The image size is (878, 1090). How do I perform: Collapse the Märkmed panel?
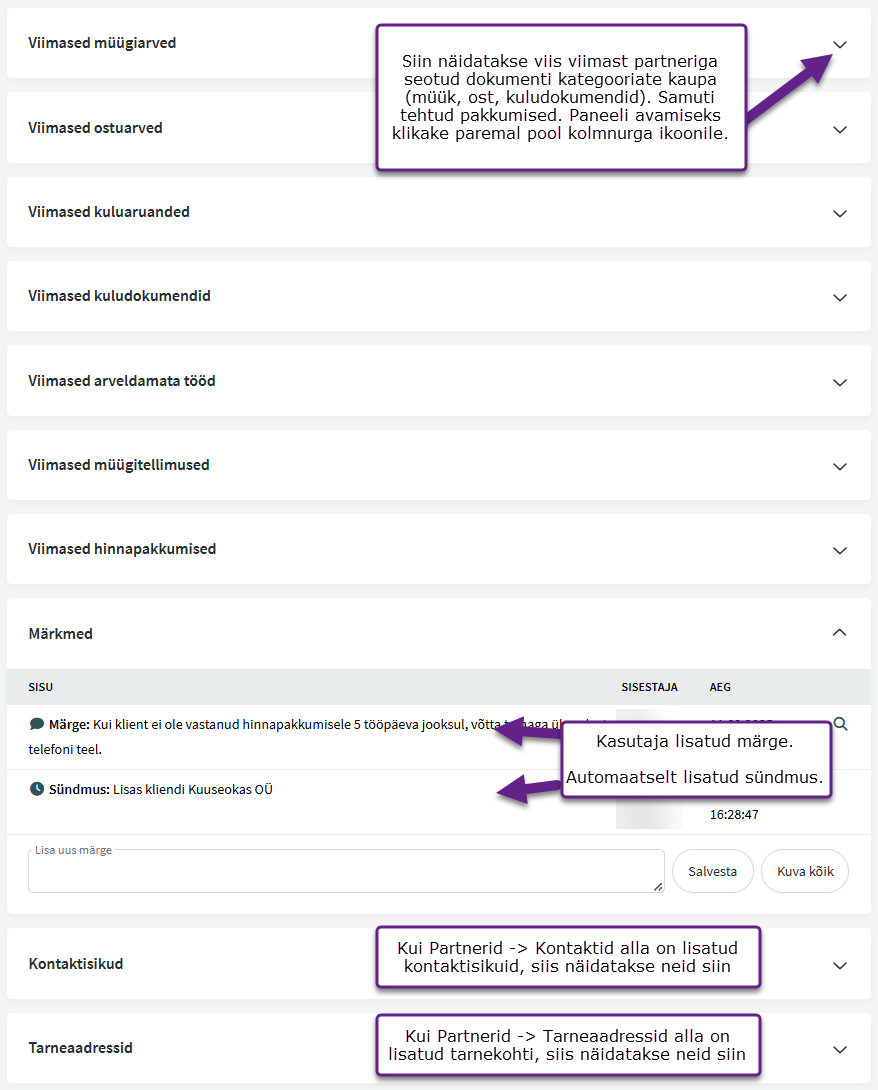point(840,632)
